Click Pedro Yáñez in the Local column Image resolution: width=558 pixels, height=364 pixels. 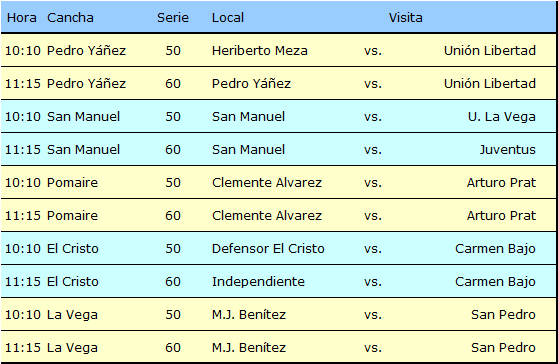251,84
